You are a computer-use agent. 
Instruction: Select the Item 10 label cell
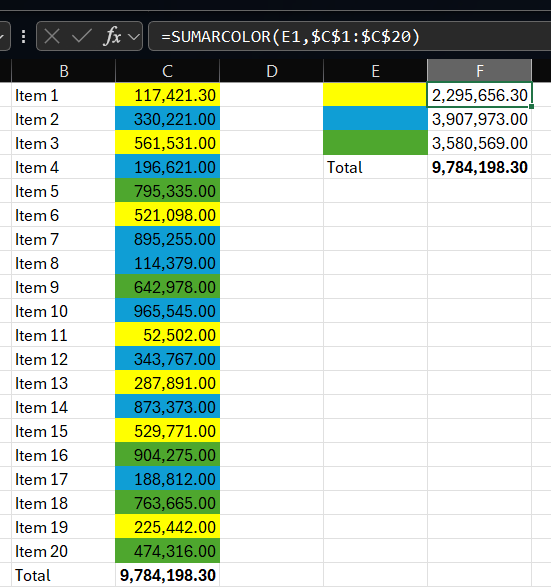coord(64,311)
